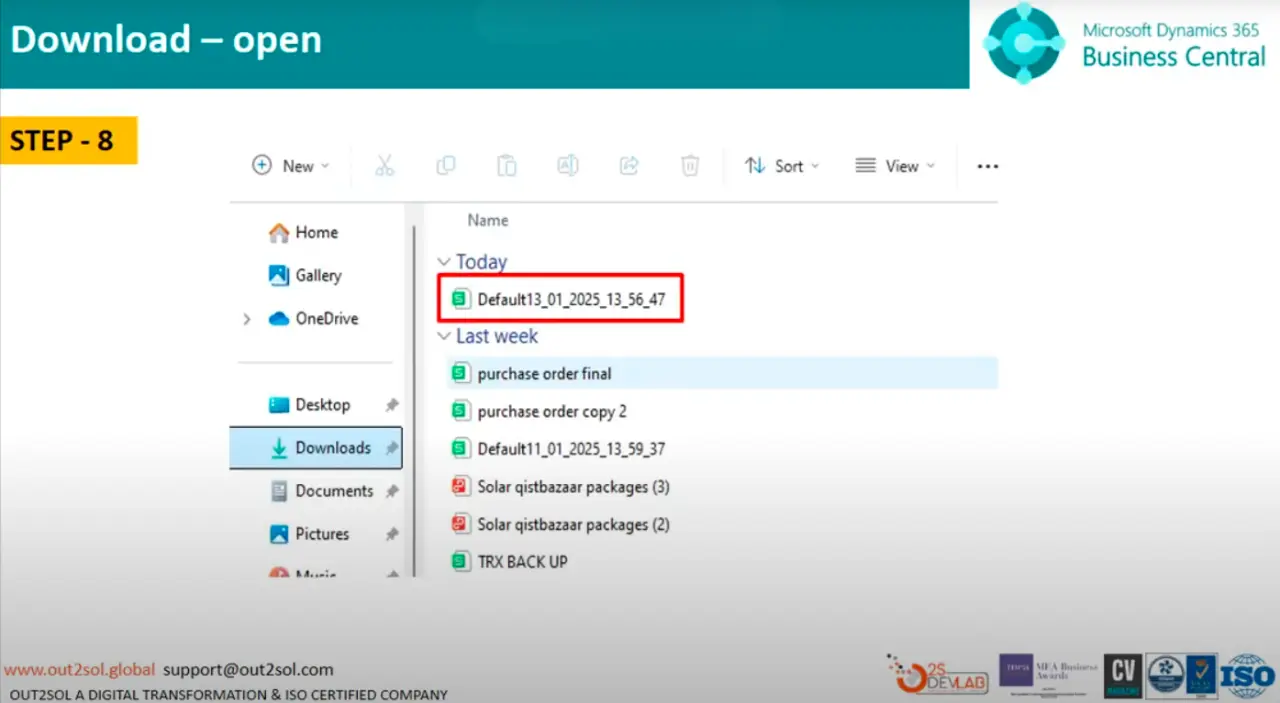Open the three-dot more options menu
This screenshot has width=1280, height=703.
click(x=987, y=167)
